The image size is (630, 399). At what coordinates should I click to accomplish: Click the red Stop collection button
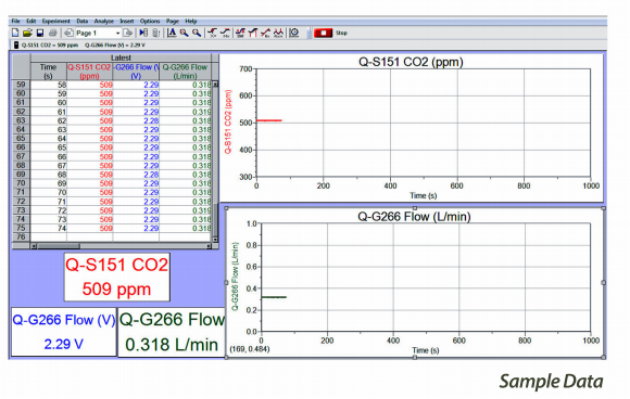point(323,33)
